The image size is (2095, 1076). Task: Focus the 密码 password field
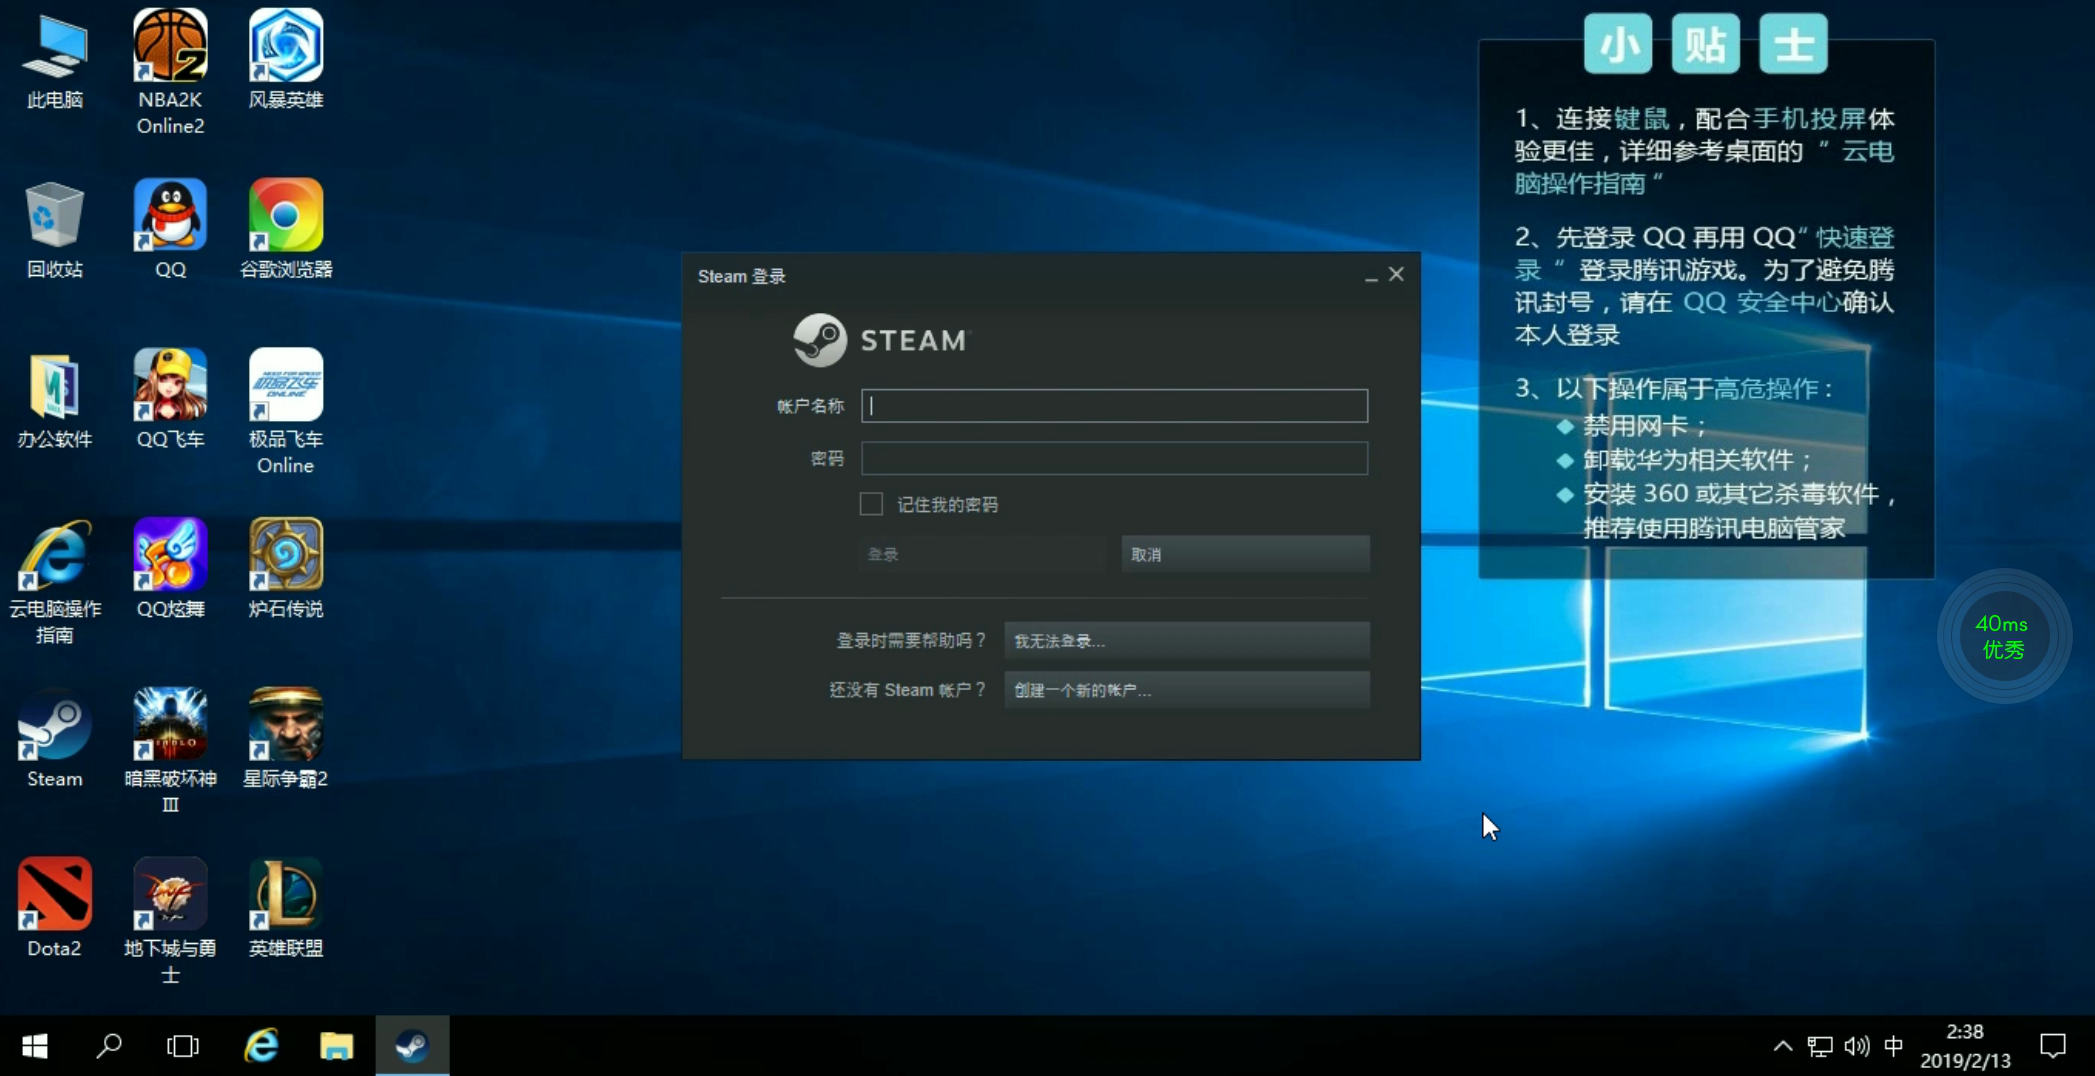[x=1114, y=458]
